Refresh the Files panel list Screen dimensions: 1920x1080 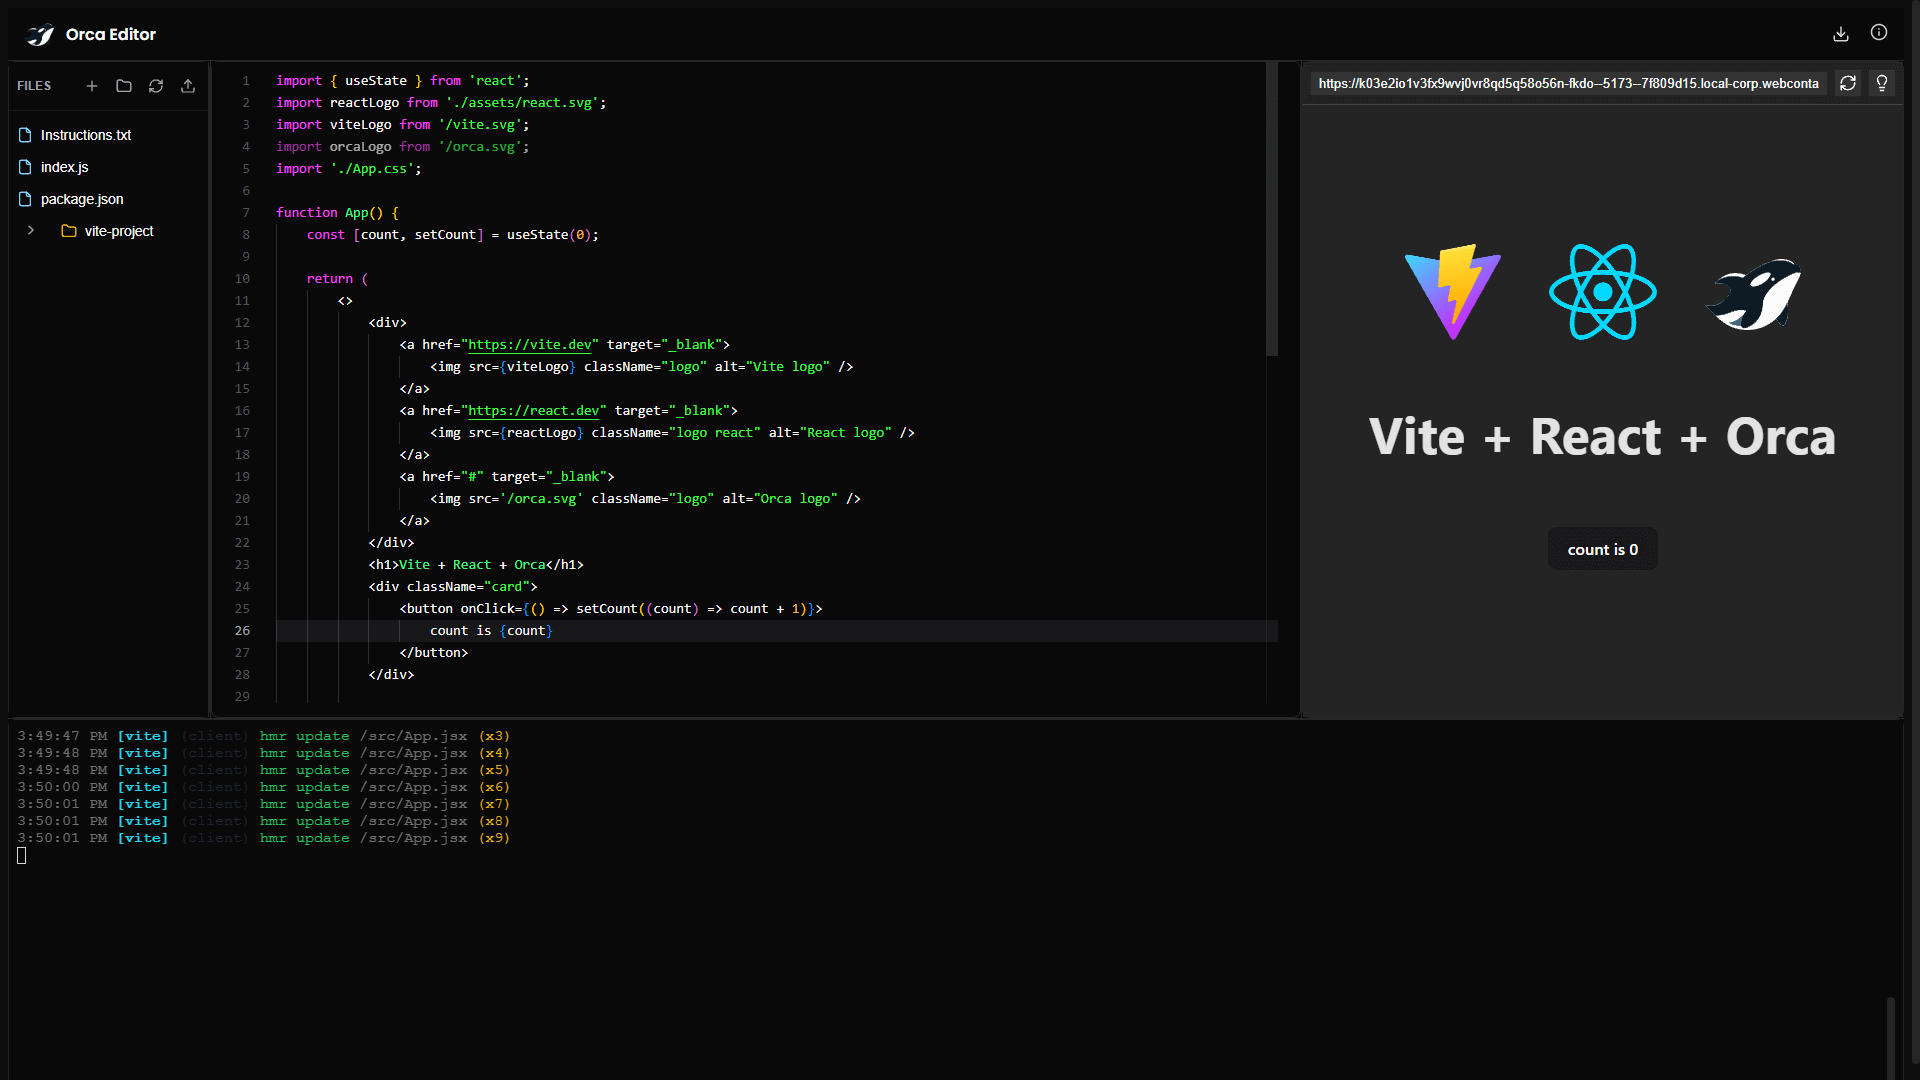tap(156, 86)
